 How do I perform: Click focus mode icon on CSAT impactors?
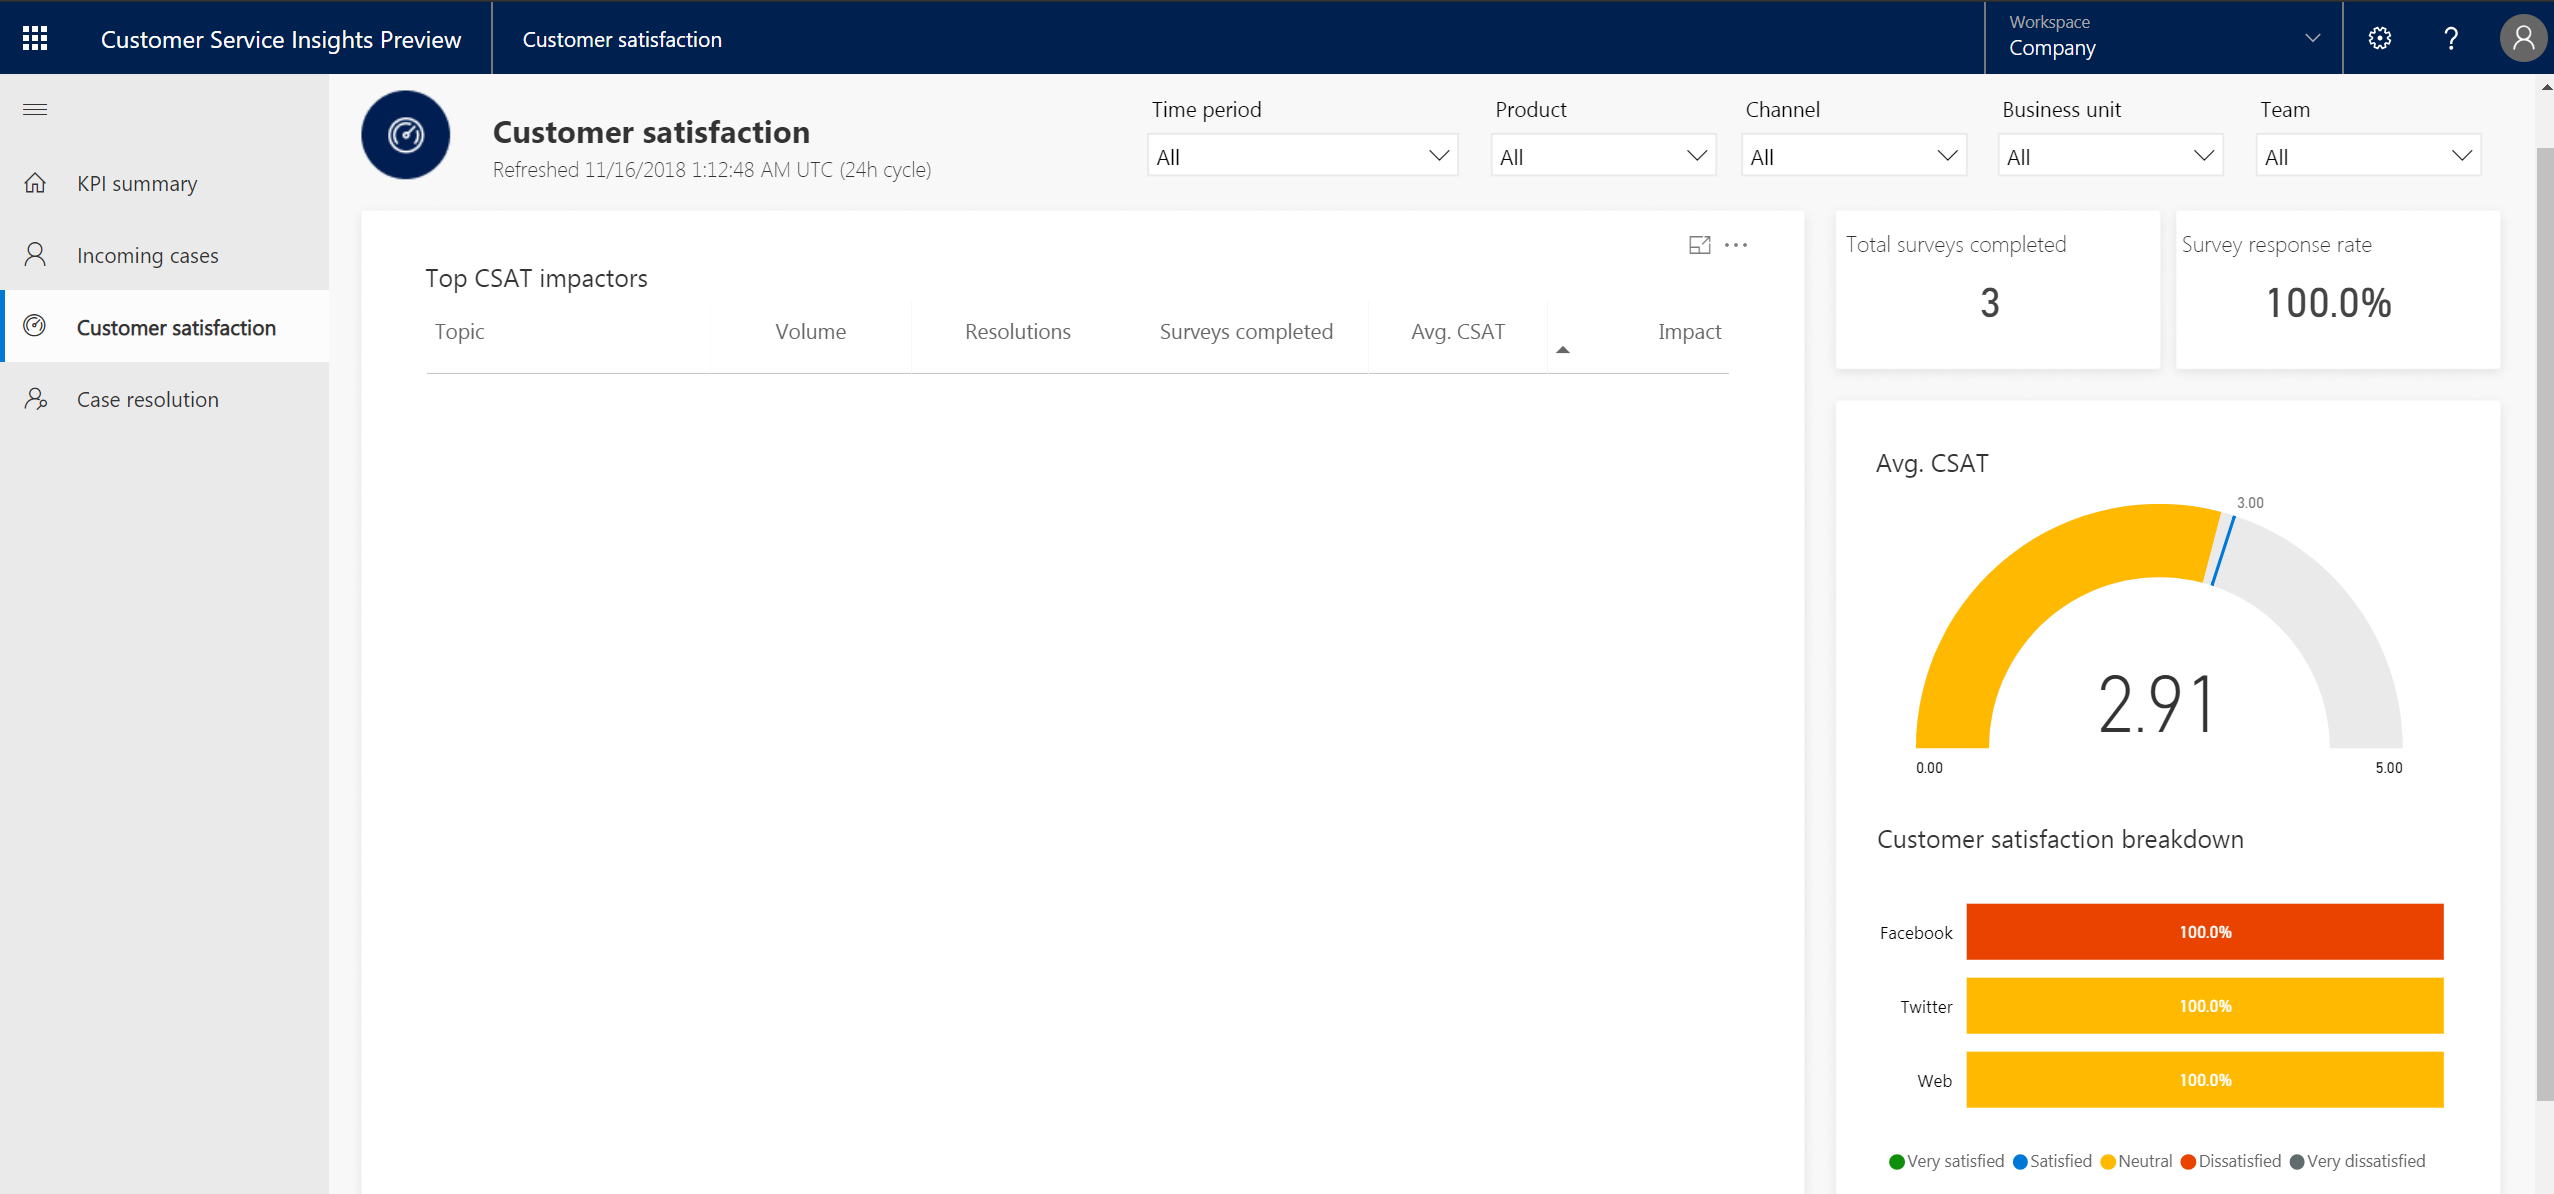[x=1699, y=245]
